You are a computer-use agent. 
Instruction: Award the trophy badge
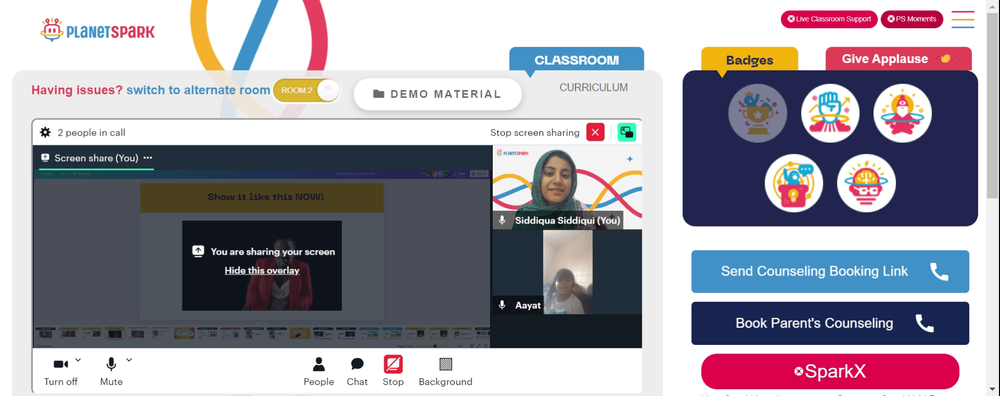click(x=758, y=114)
